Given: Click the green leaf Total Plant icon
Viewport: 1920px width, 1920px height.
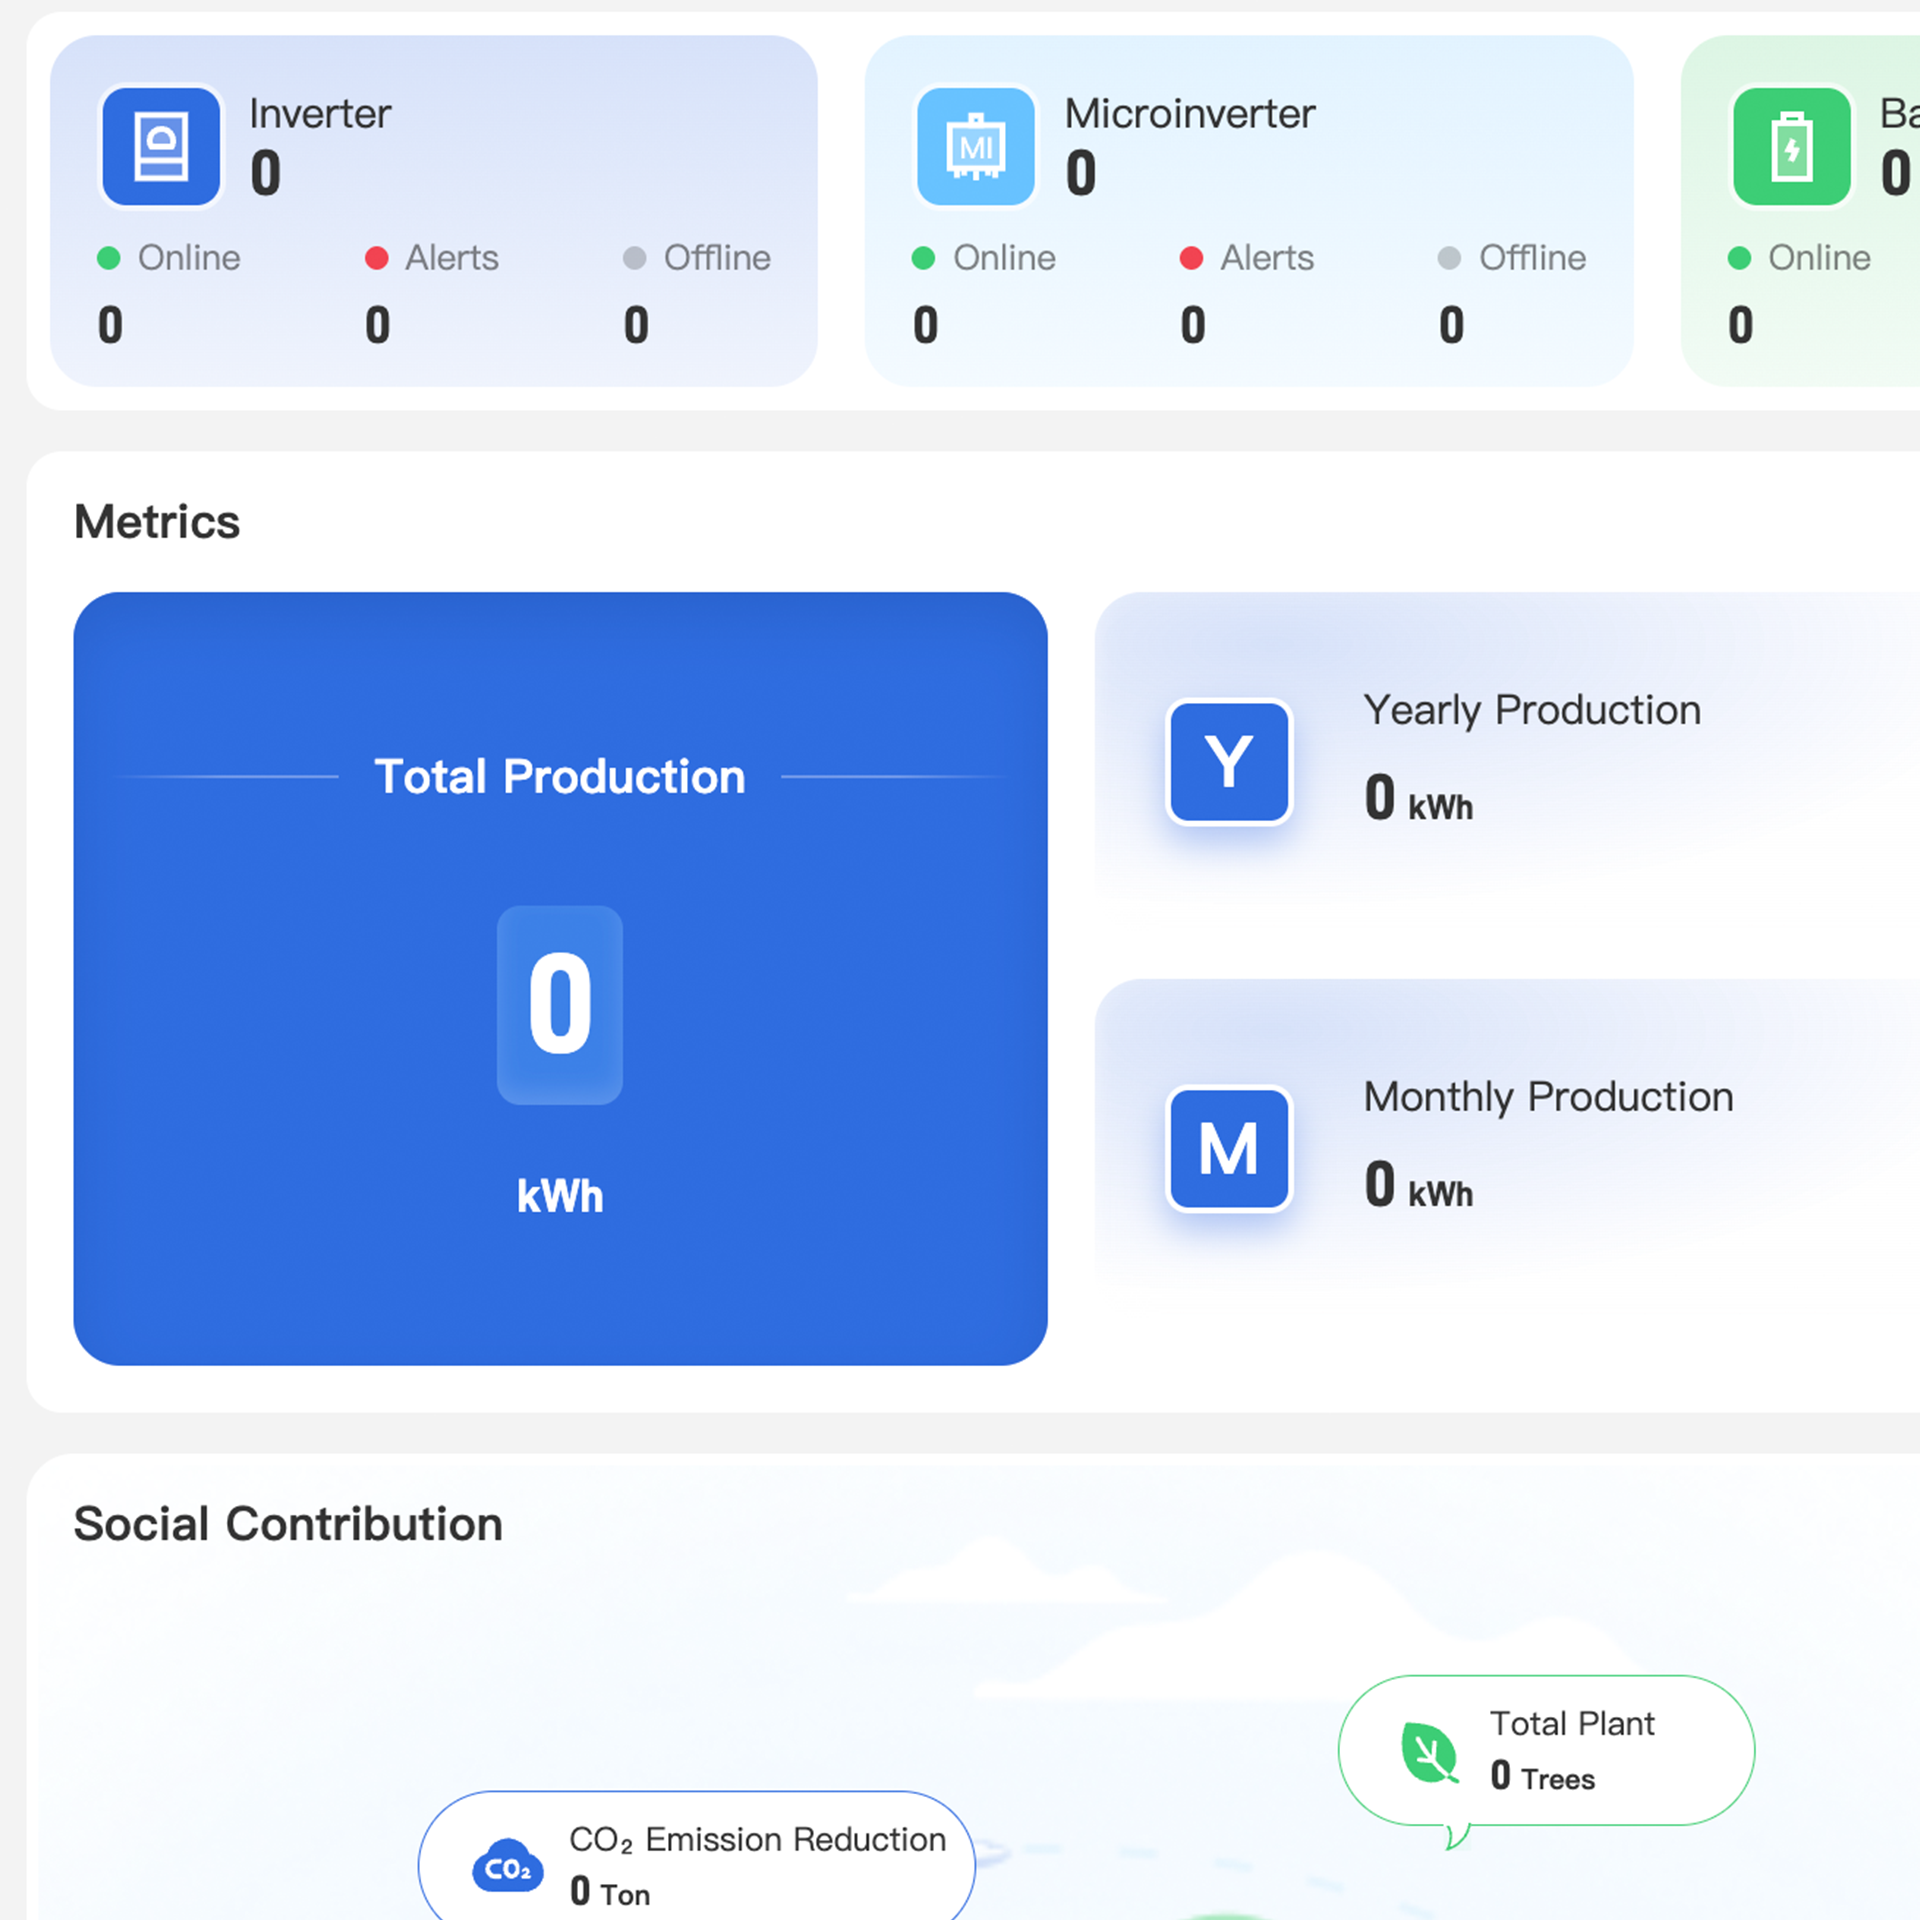Looking at the screenshot, I should click(1428, 1752).
